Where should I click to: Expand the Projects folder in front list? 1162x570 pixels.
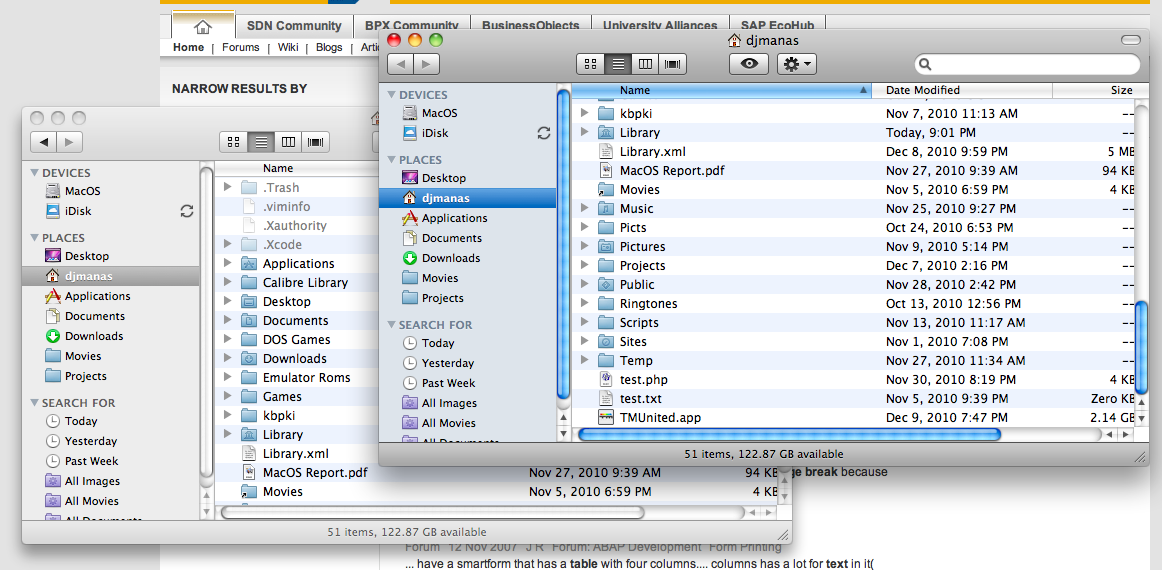click(x=585, y=266)
